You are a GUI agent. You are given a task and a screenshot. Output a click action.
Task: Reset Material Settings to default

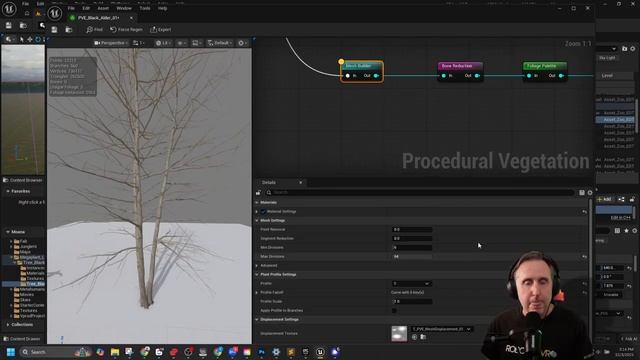(584, 211)
